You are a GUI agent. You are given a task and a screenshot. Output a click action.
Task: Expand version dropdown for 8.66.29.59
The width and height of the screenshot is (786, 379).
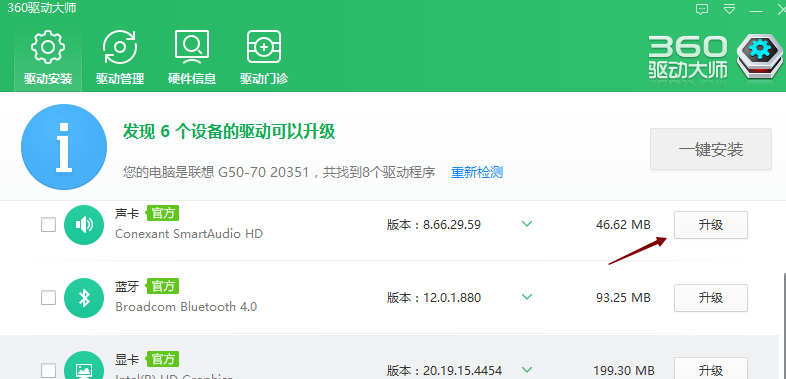(x=527, y=224)
